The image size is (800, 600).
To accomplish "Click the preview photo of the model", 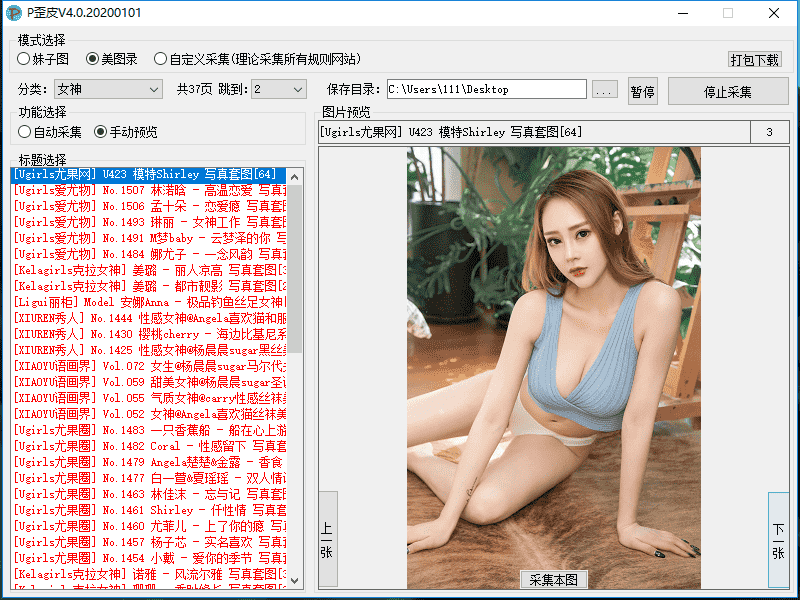I will (554, 367).
